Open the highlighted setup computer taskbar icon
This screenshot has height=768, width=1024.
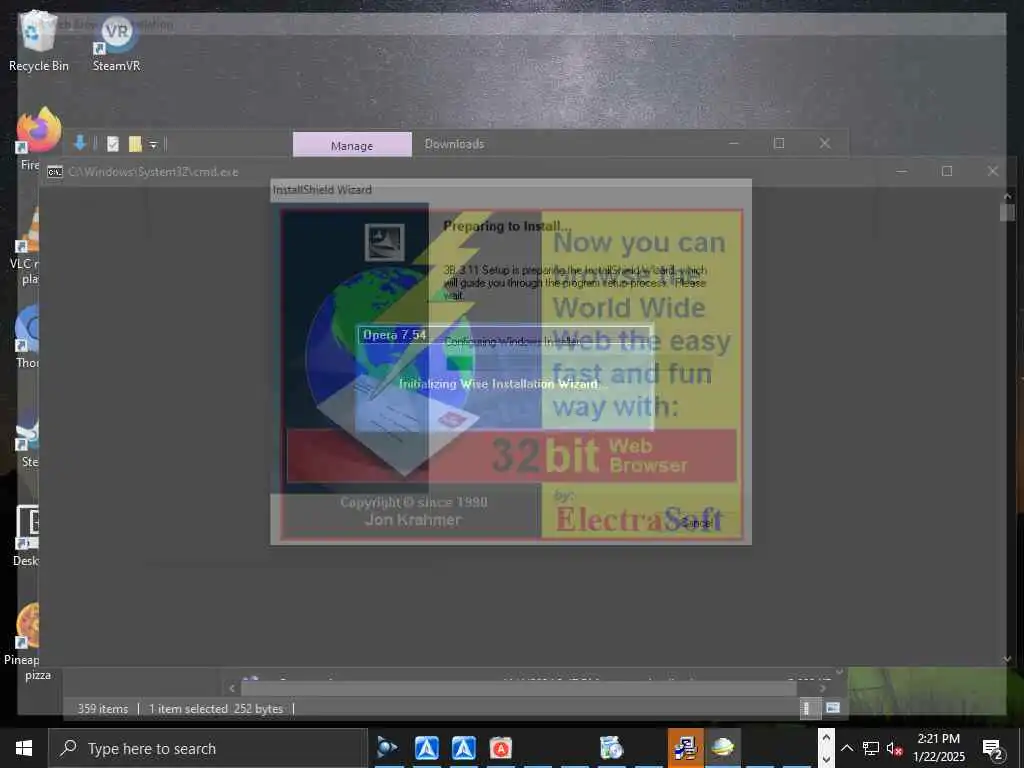tap(686, 748)
